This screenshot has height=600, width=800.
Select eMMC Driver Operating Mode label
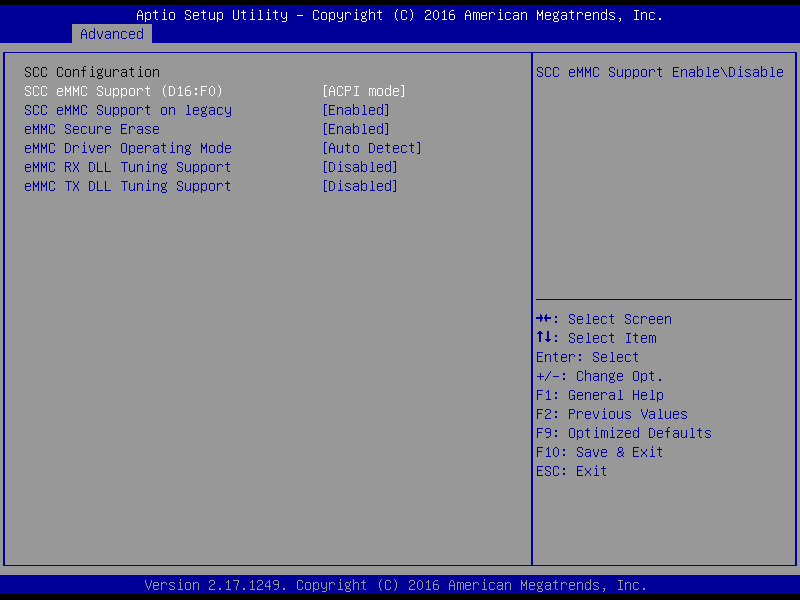point(128,148)
